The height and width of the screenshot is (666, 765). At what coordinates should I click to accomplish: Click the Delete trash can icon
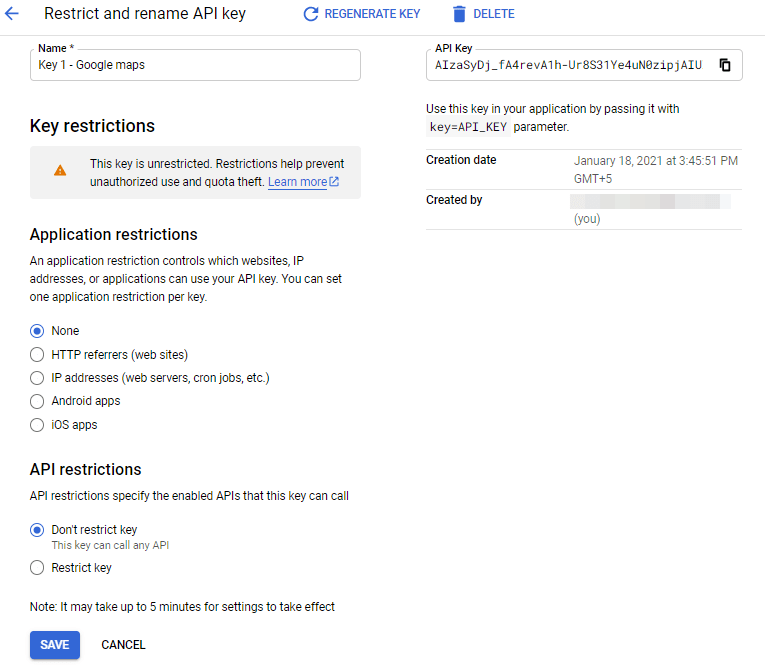[459, 14]
